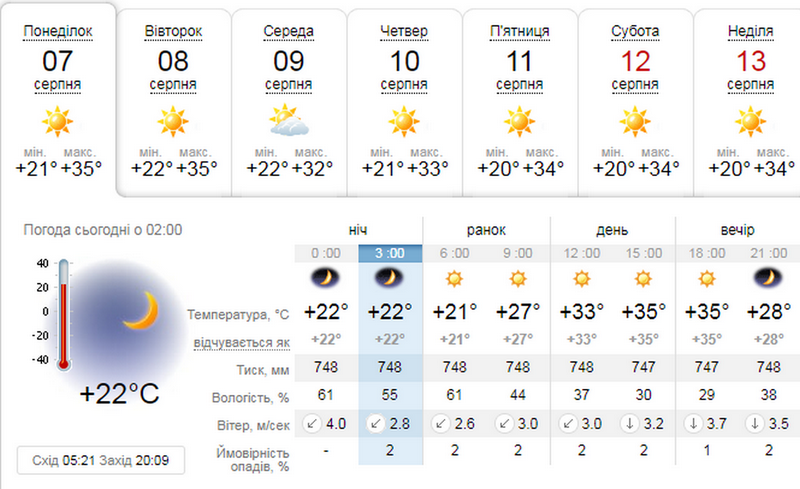Viewport: 800px width, 489px height.
Task: Click the 12:00 time column header
Action: [x=580, y=253]
